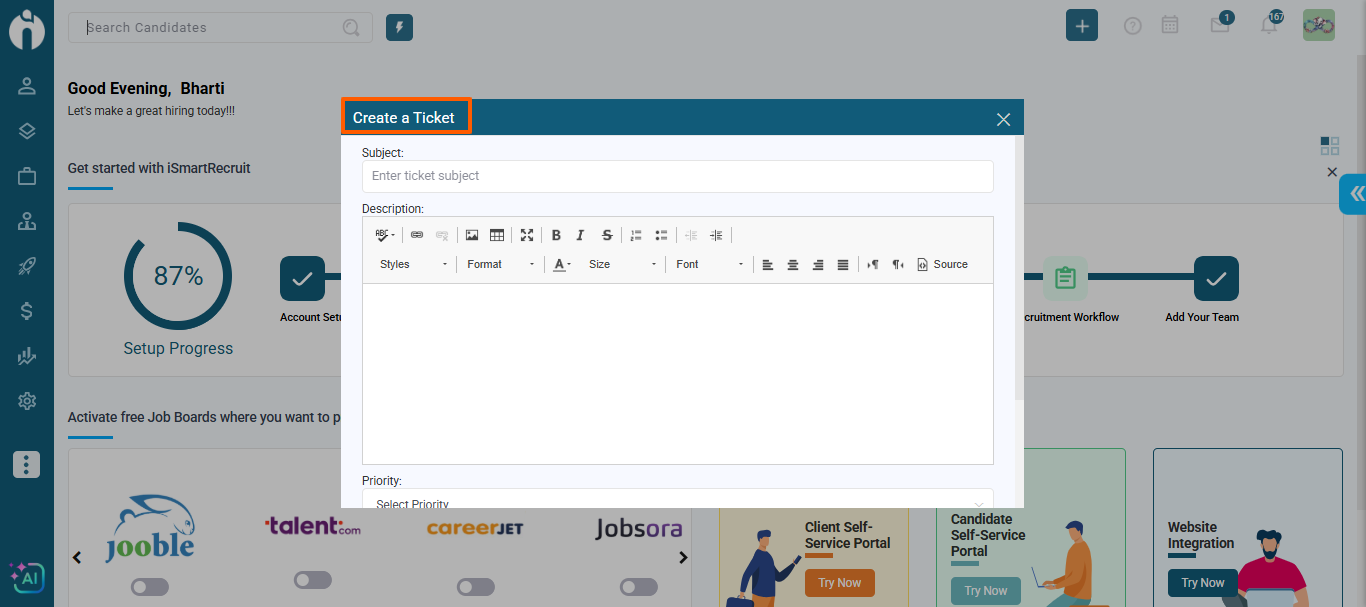1366x607 pixels.
Task: Open the Font dropdown in editor
Action: [x=709, y=265]
